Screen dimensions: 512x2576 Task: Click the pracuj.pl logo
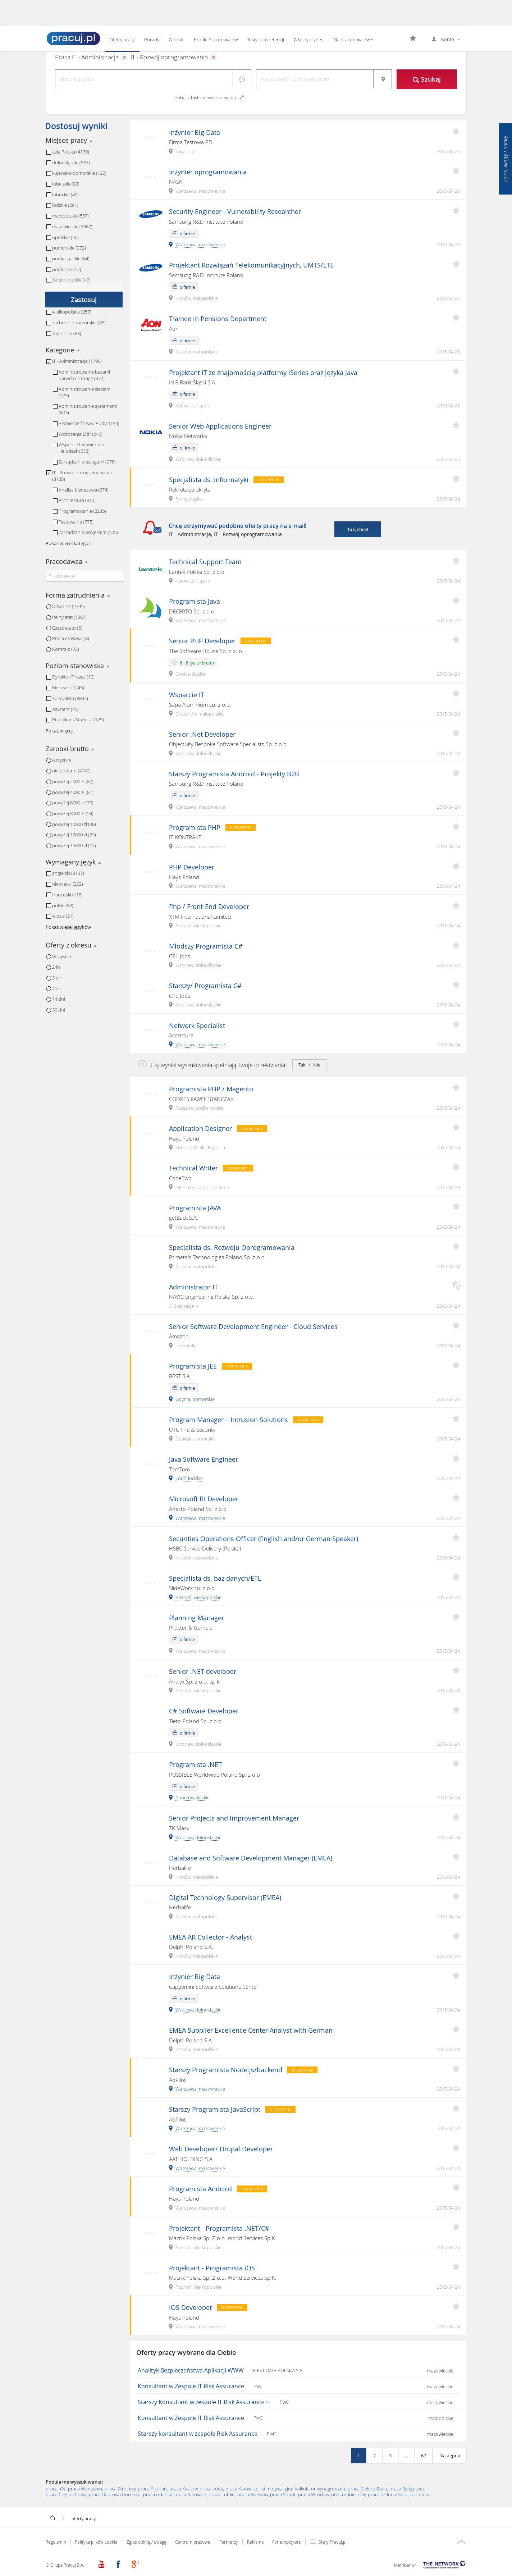pos(73,39)
